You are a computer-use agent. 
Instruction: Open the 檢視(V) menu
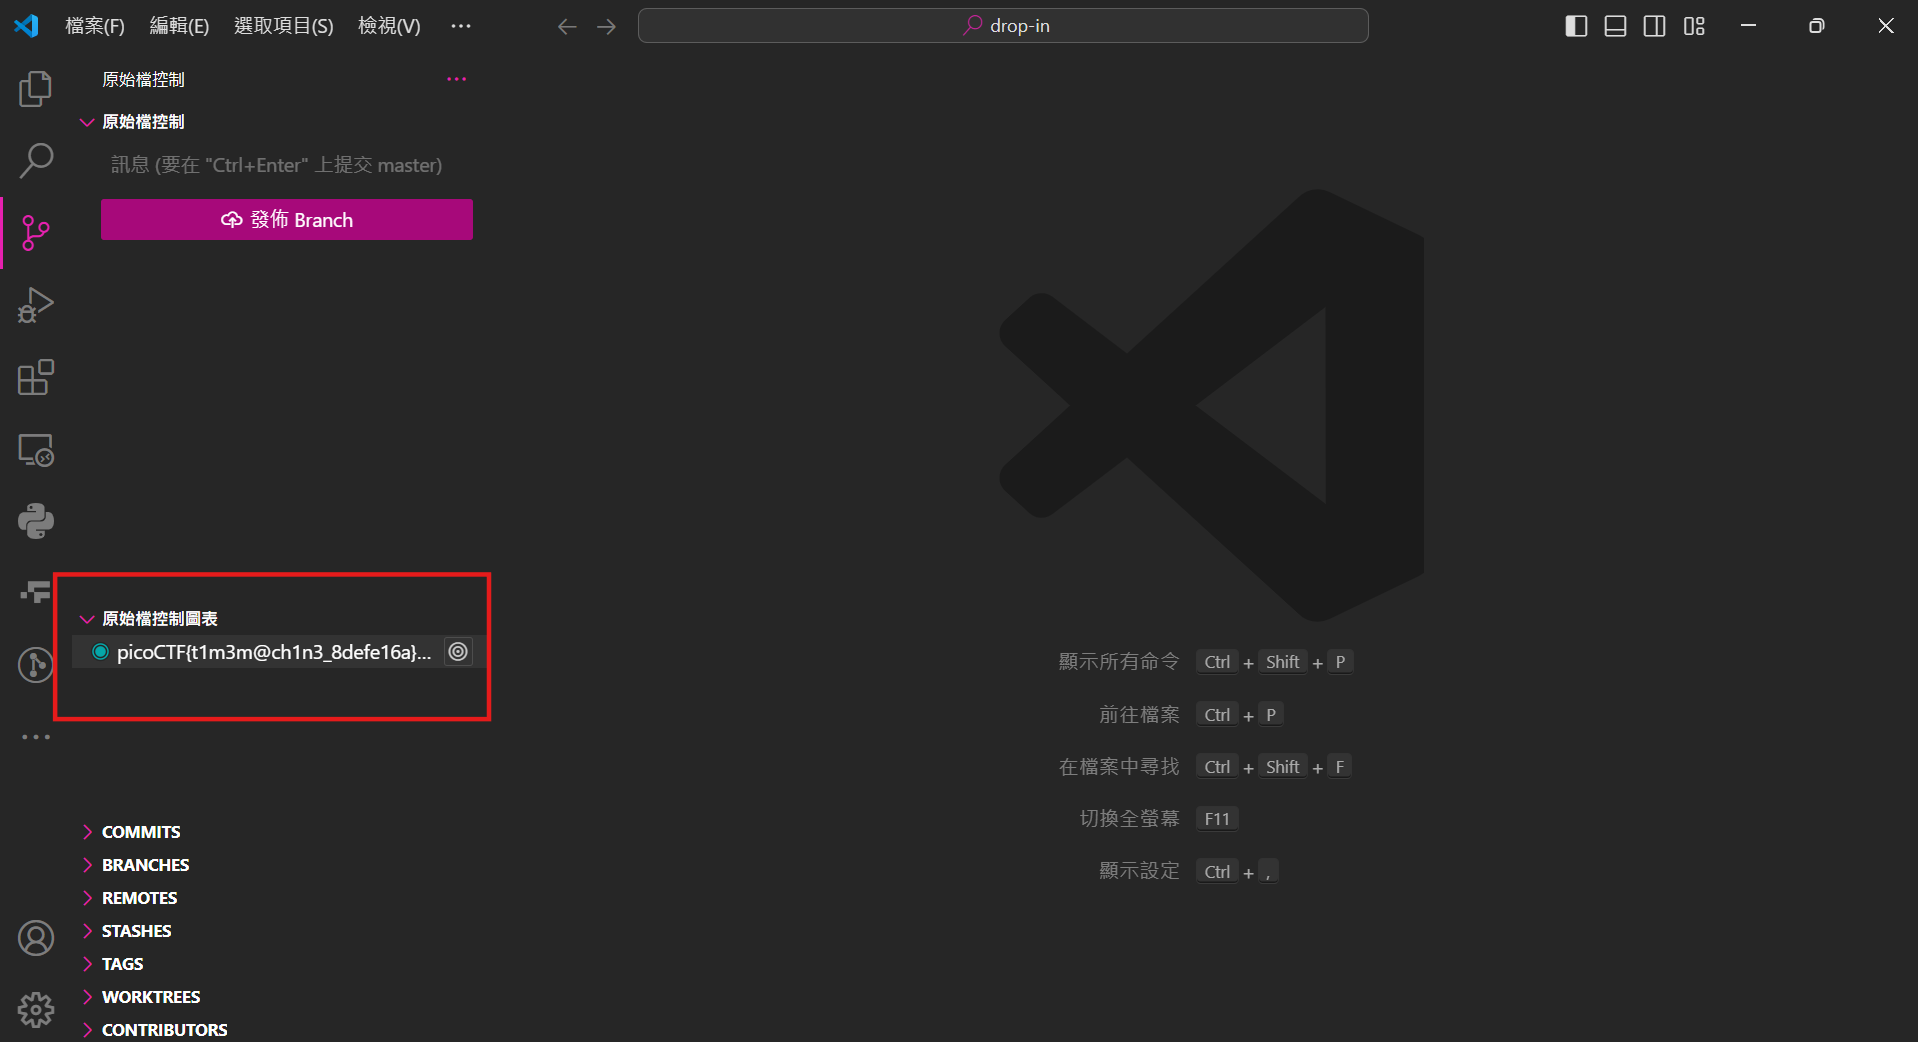pyautogui.click(x=389, y=26)
